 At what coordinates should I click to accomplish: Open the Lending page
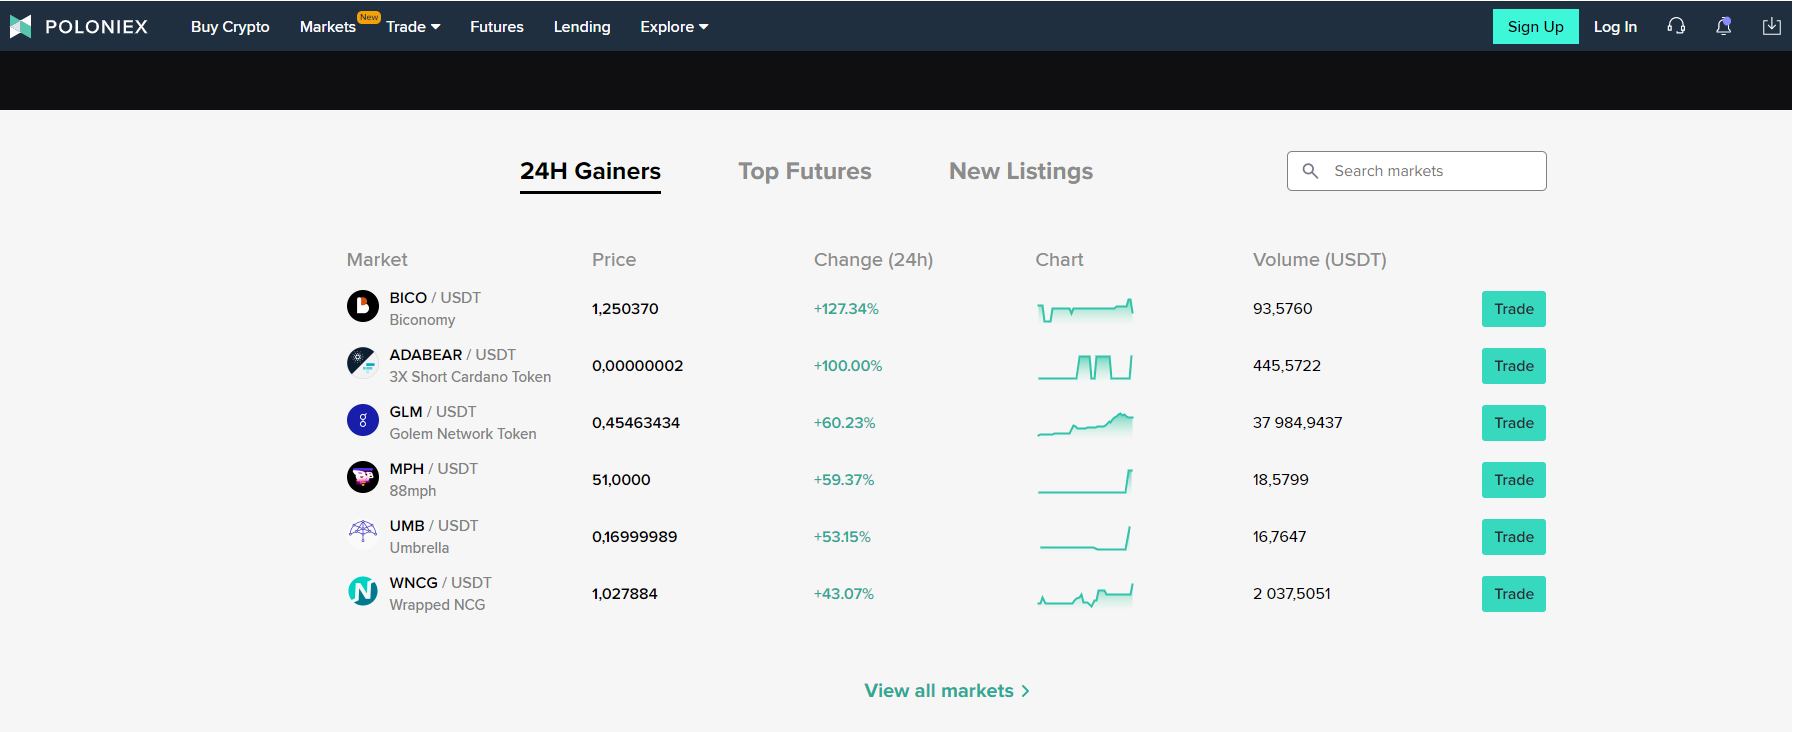582,27
